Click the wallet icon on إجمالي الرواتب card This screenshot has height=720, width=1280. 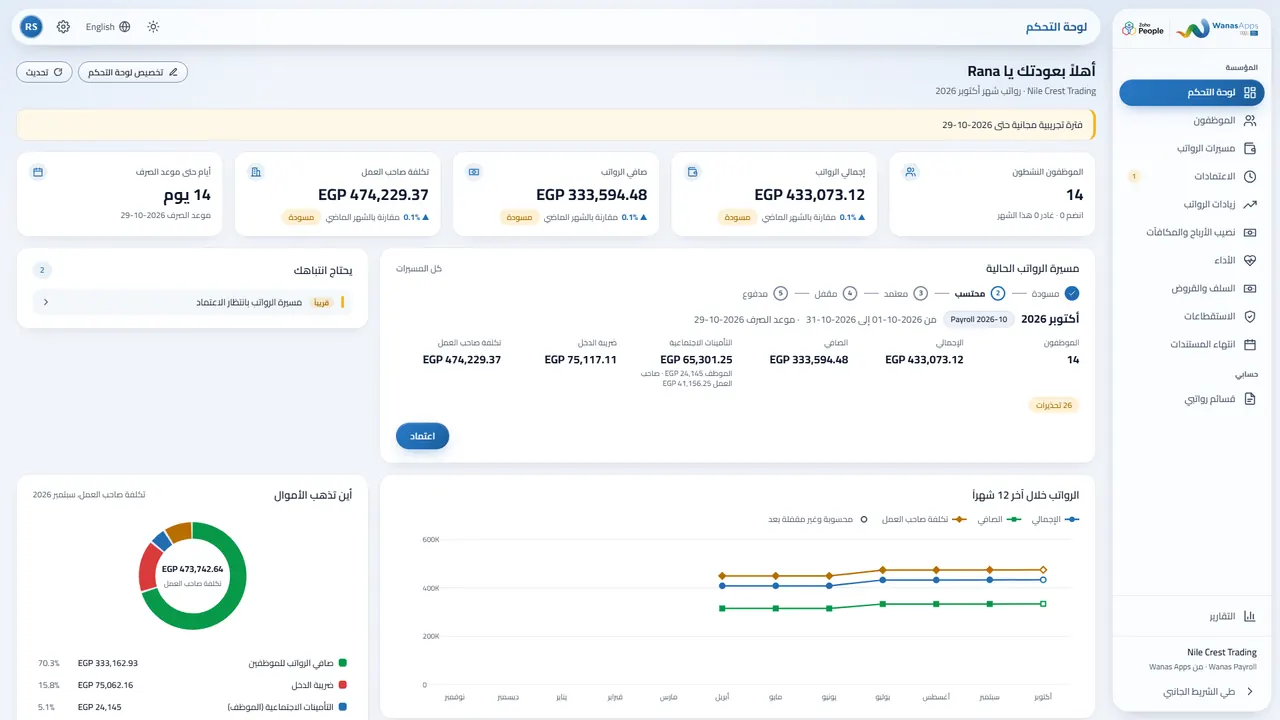(x=692, y=172)
